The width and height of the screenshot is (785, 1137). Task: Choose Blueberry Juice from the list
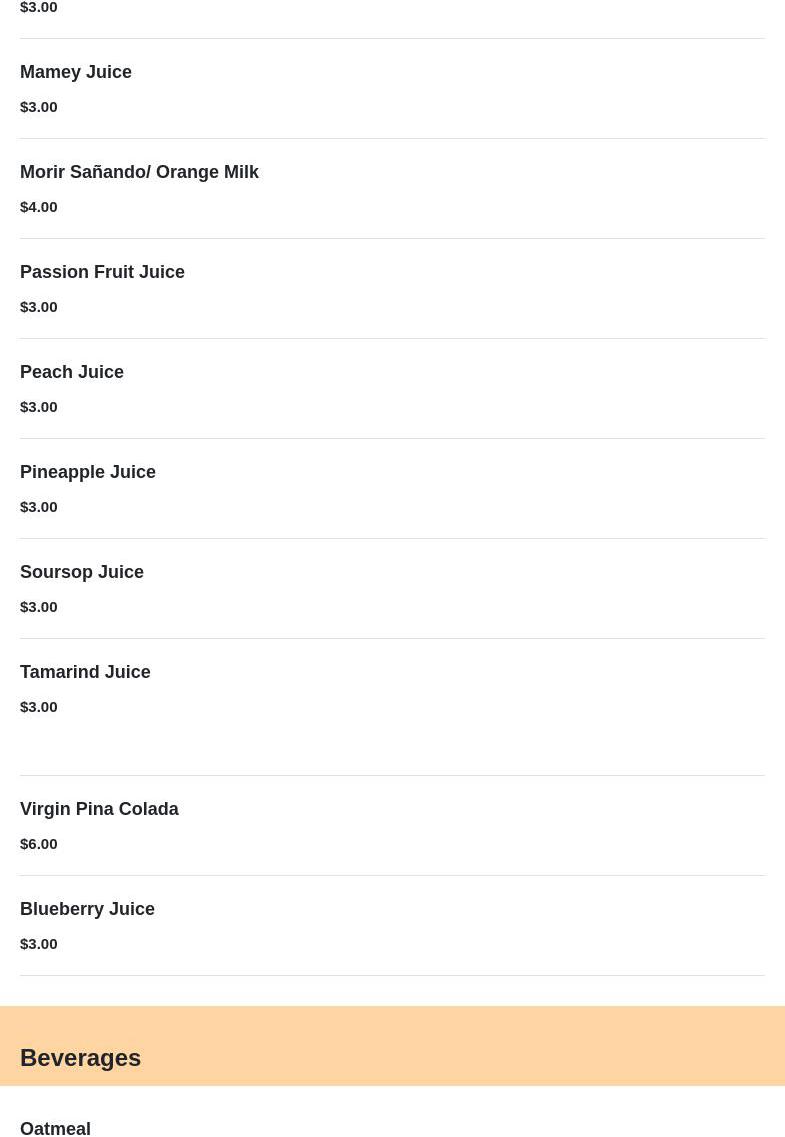point(87,909)
